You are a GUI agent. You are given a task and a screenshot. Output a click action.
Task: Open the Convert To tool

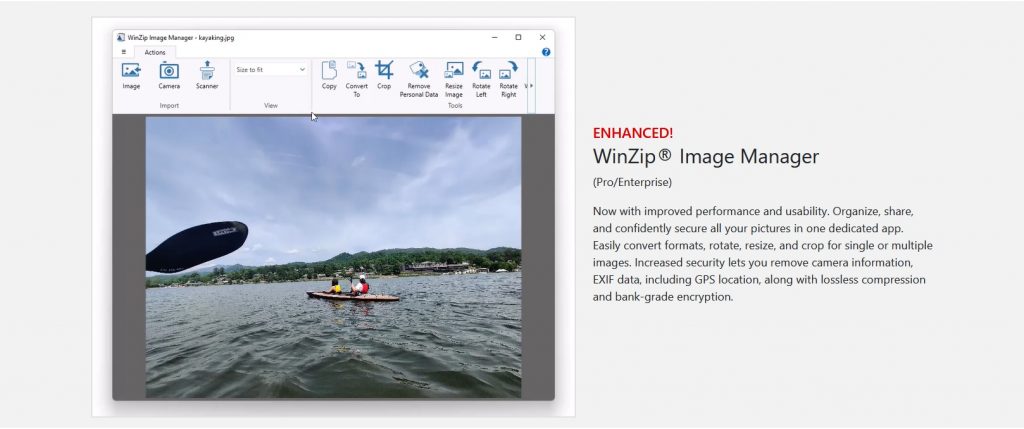point(357,79)
